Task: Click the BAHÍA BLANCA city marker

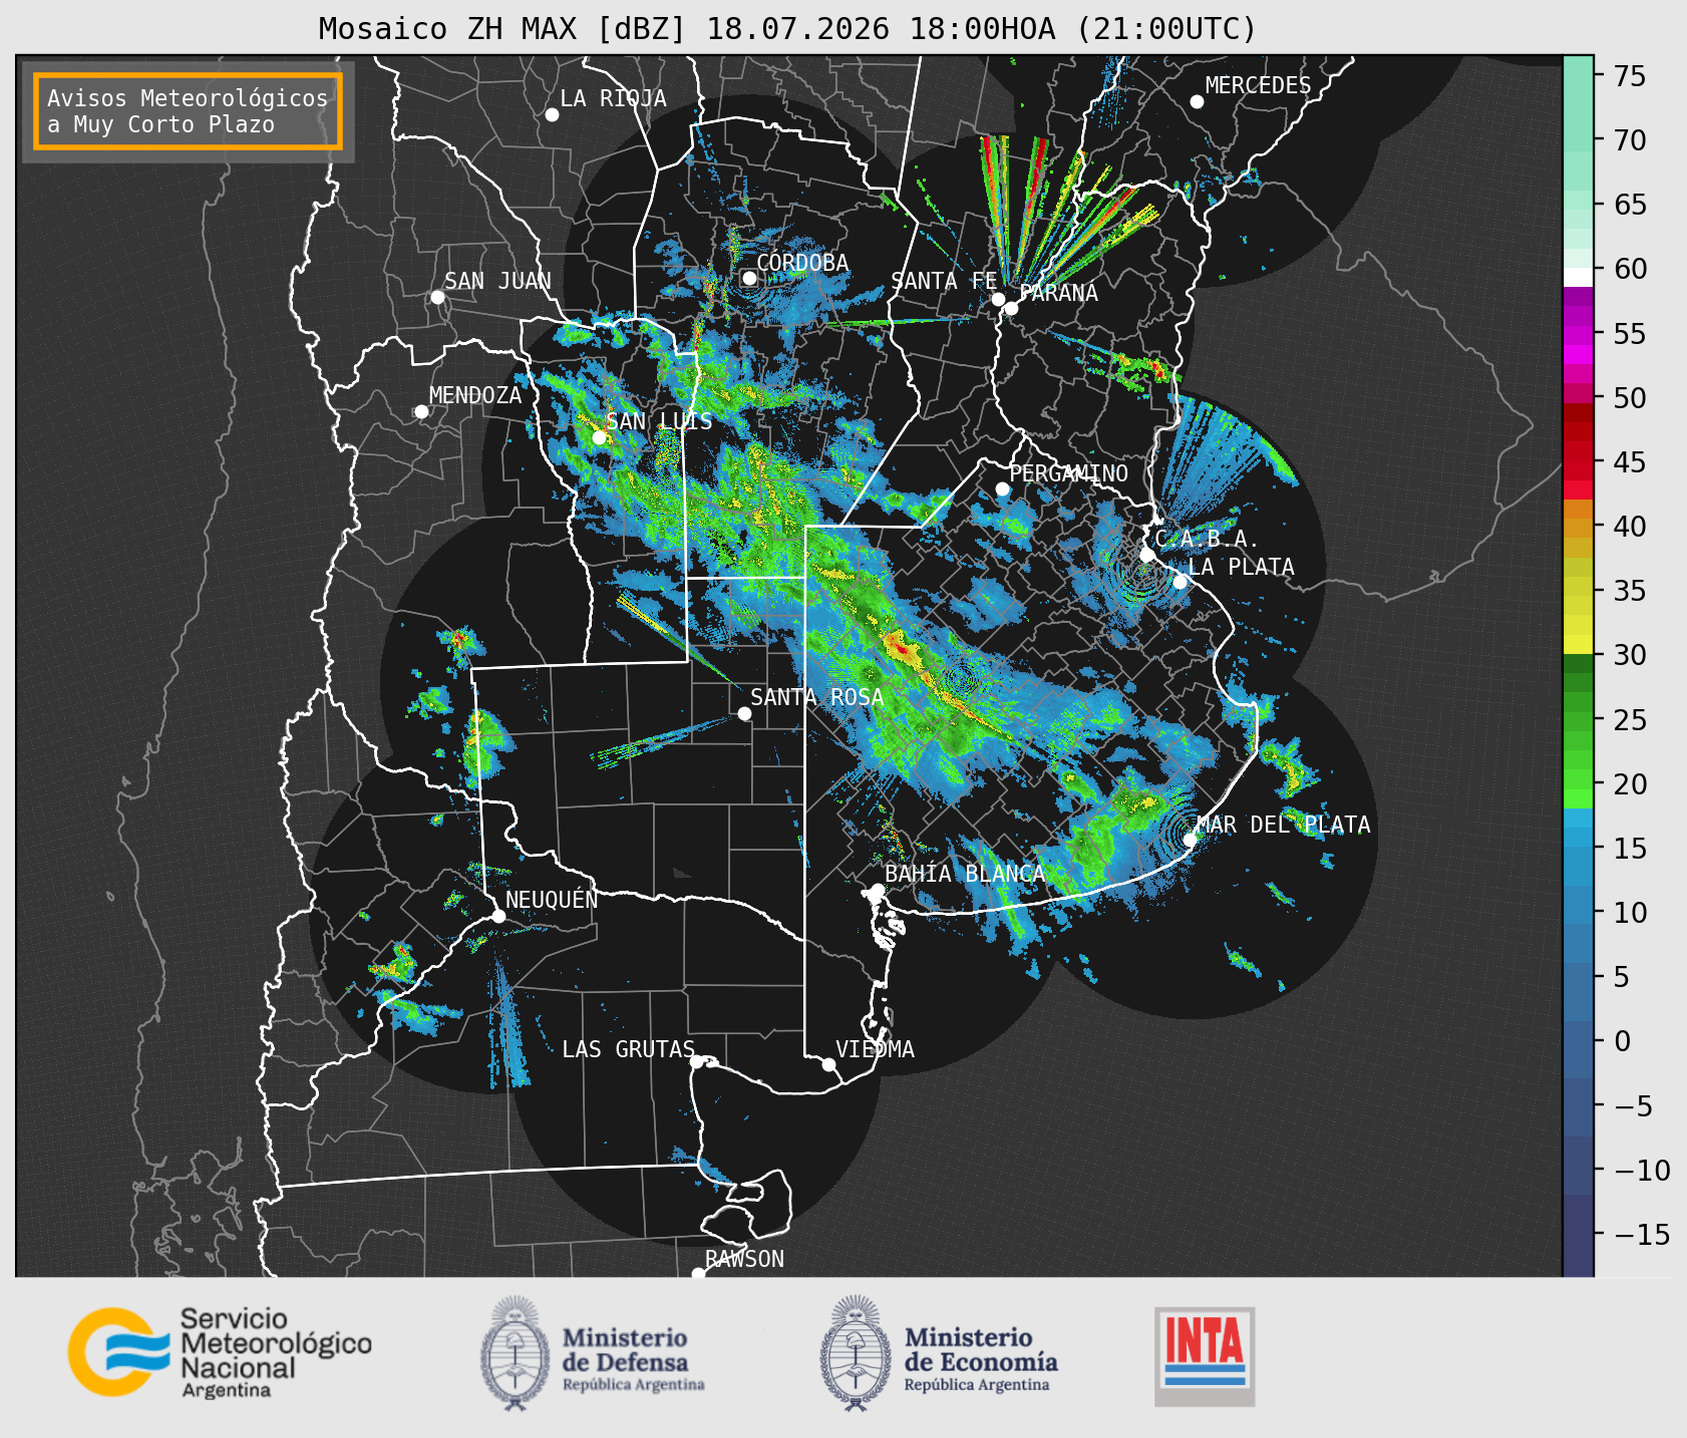Action: [877, 889]
